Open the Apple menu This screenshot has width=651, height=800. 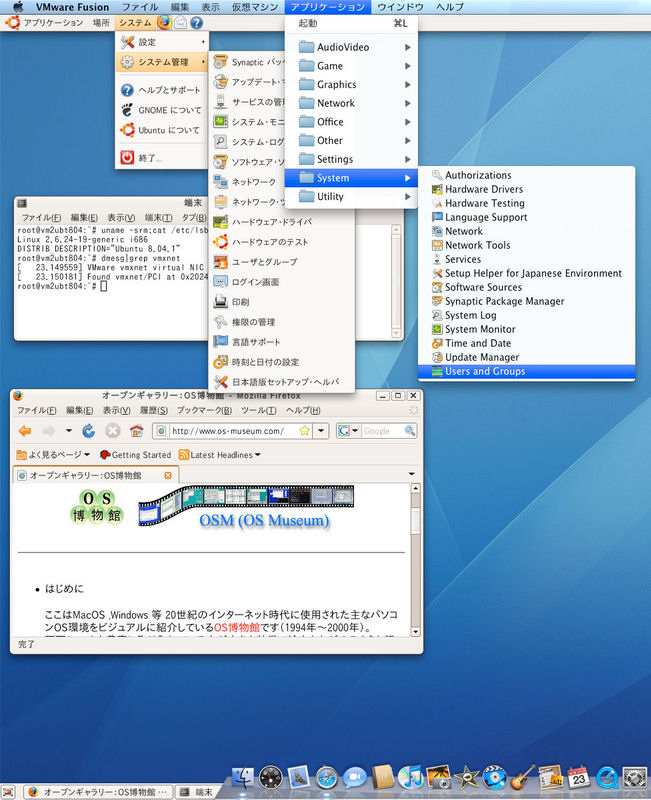coord(18,7)
